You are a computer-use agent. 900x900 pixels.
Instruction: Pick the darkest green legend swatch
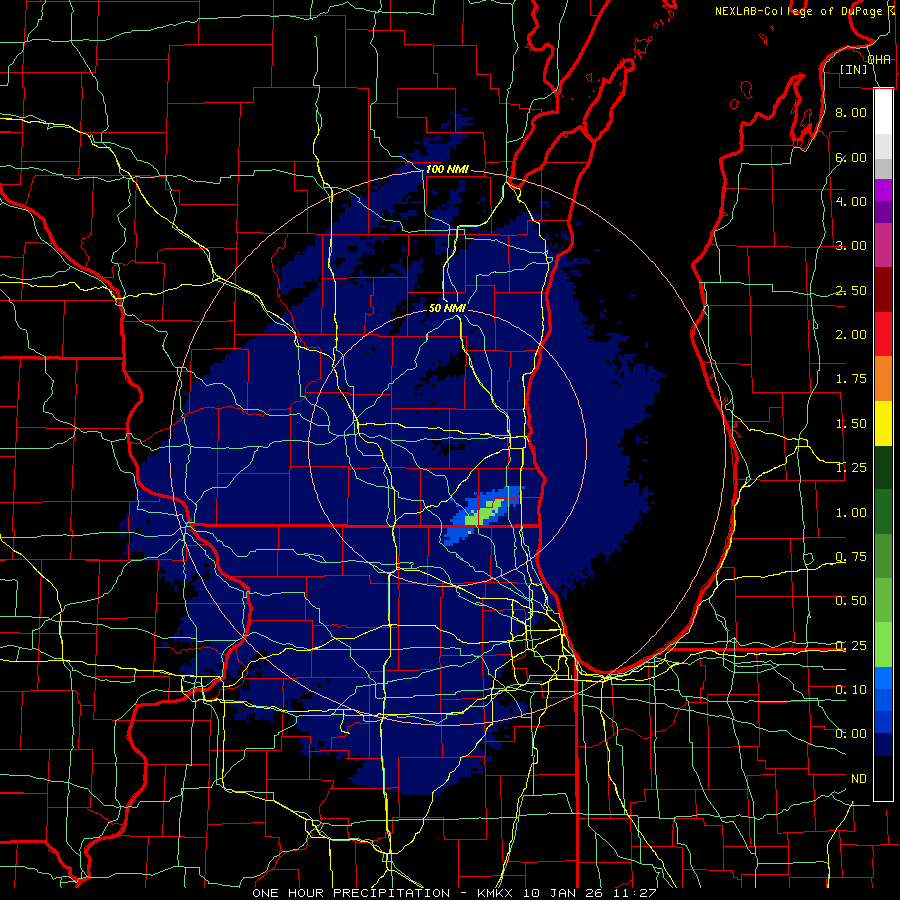pos(883,468)
